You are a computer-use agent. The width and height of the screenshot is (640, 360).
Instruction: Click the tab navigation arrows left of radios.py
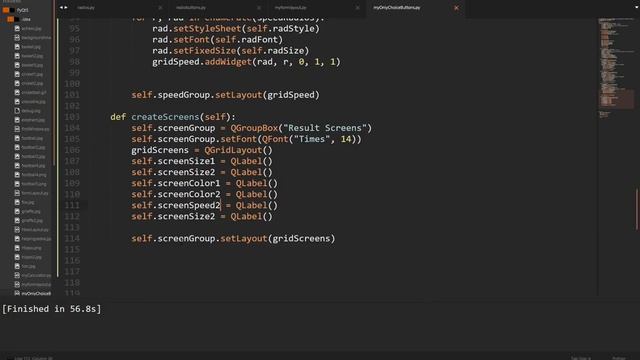(64, 7)
